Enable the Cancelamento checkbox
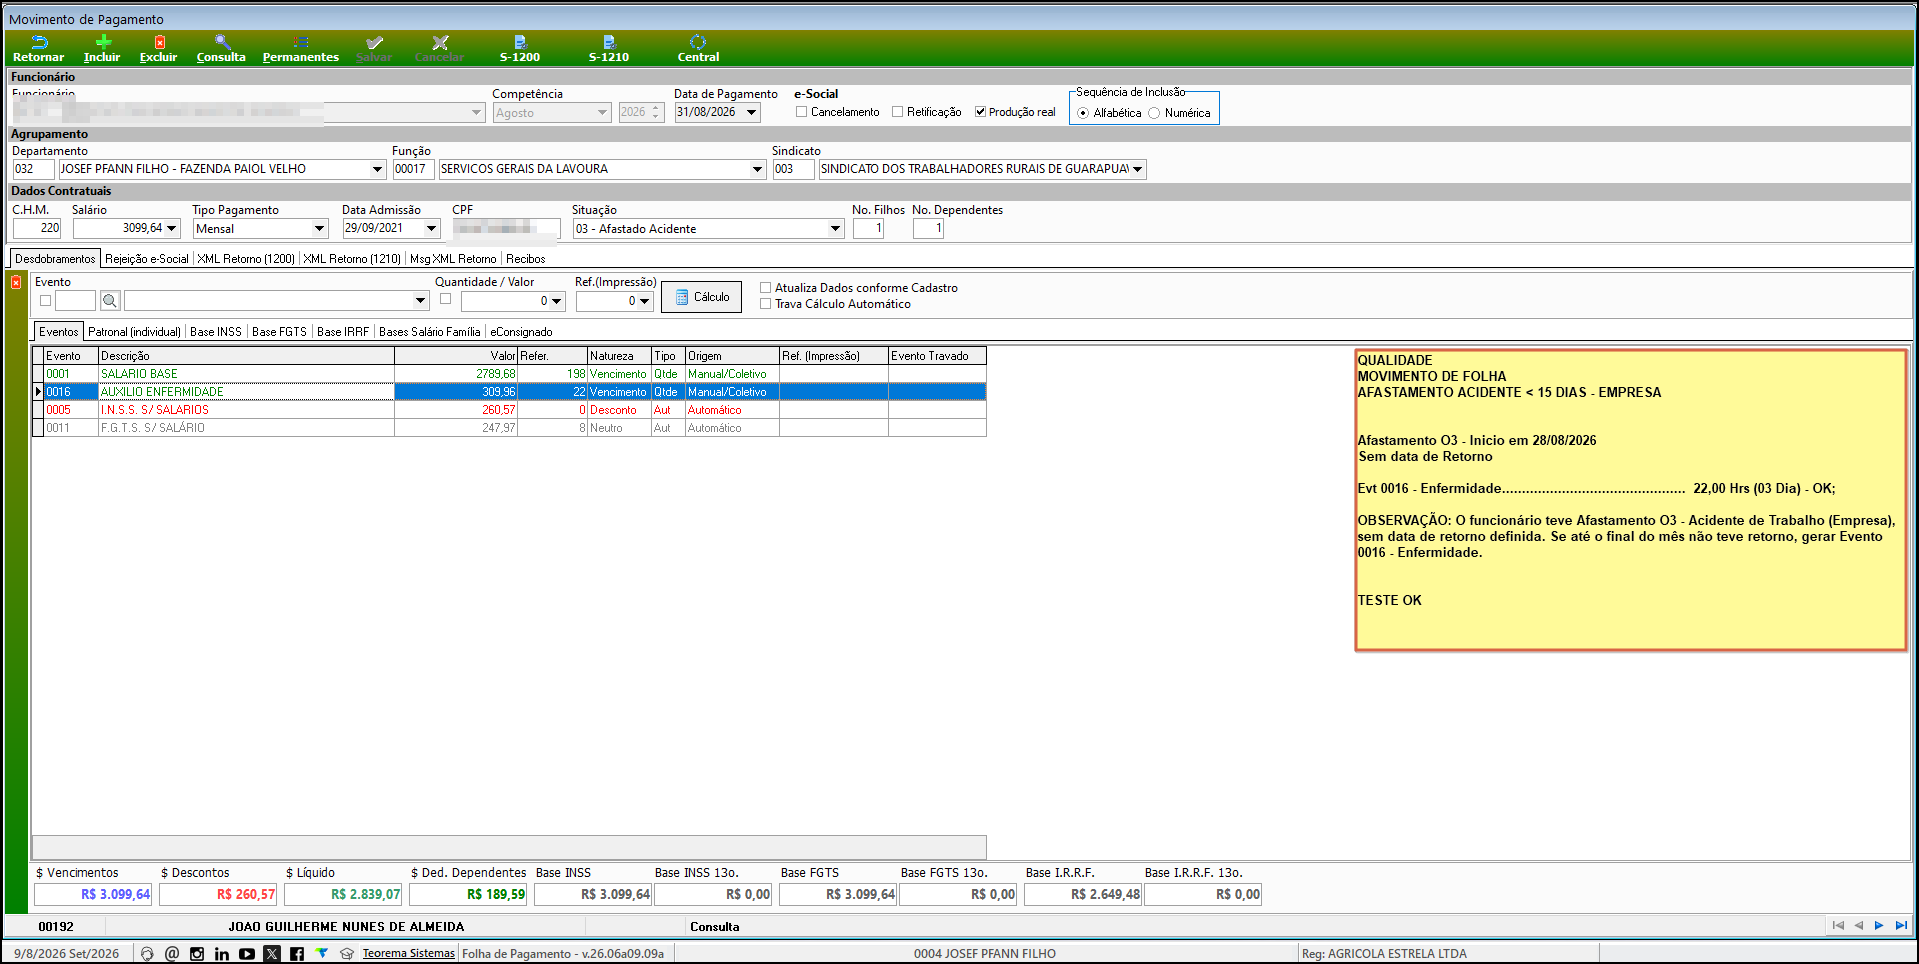 pyautogui.click(x=801, y=112)
